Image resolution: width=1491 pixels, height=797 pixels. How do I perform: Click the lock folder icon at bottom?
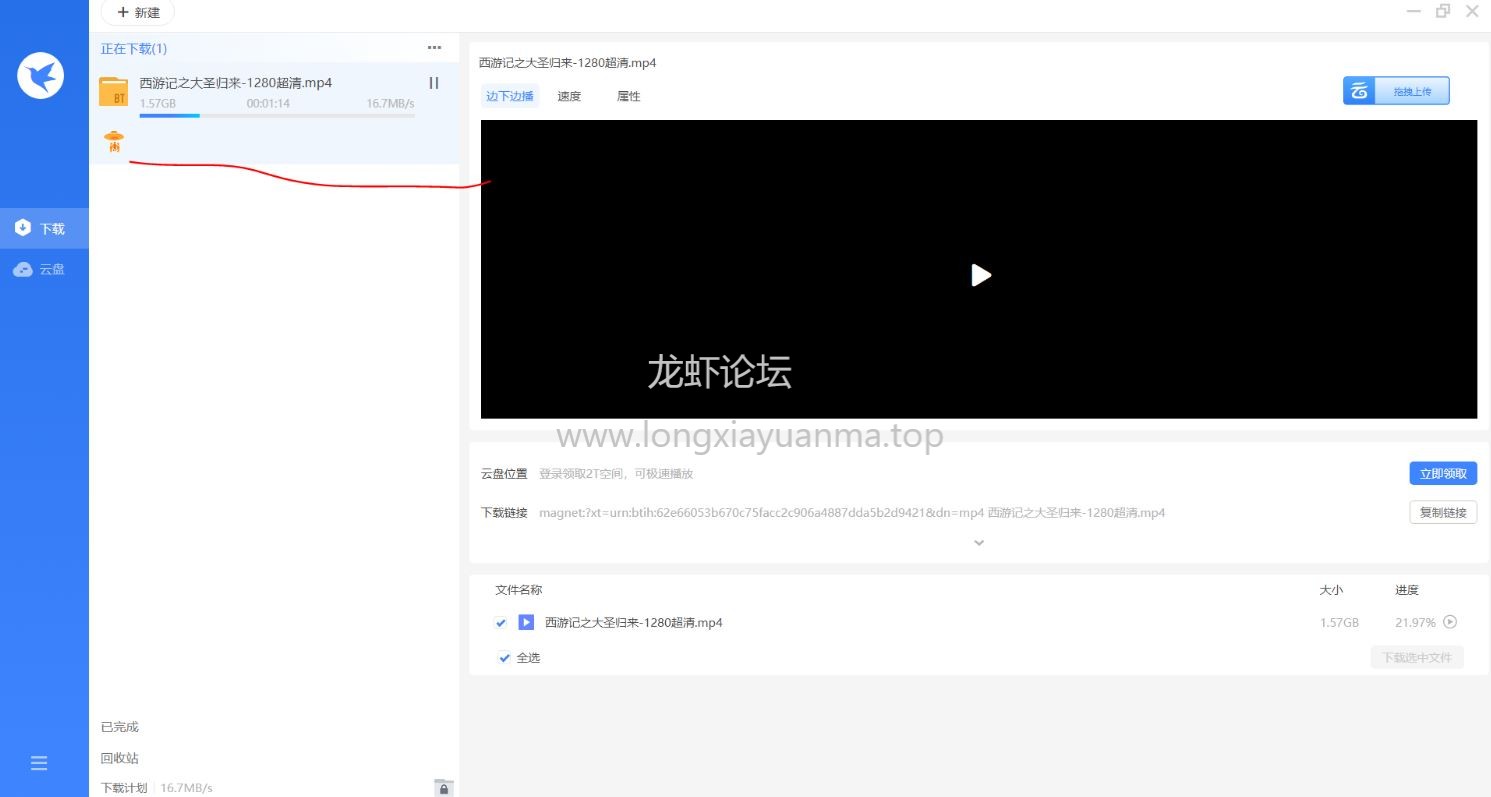click(x=444, y=787)
